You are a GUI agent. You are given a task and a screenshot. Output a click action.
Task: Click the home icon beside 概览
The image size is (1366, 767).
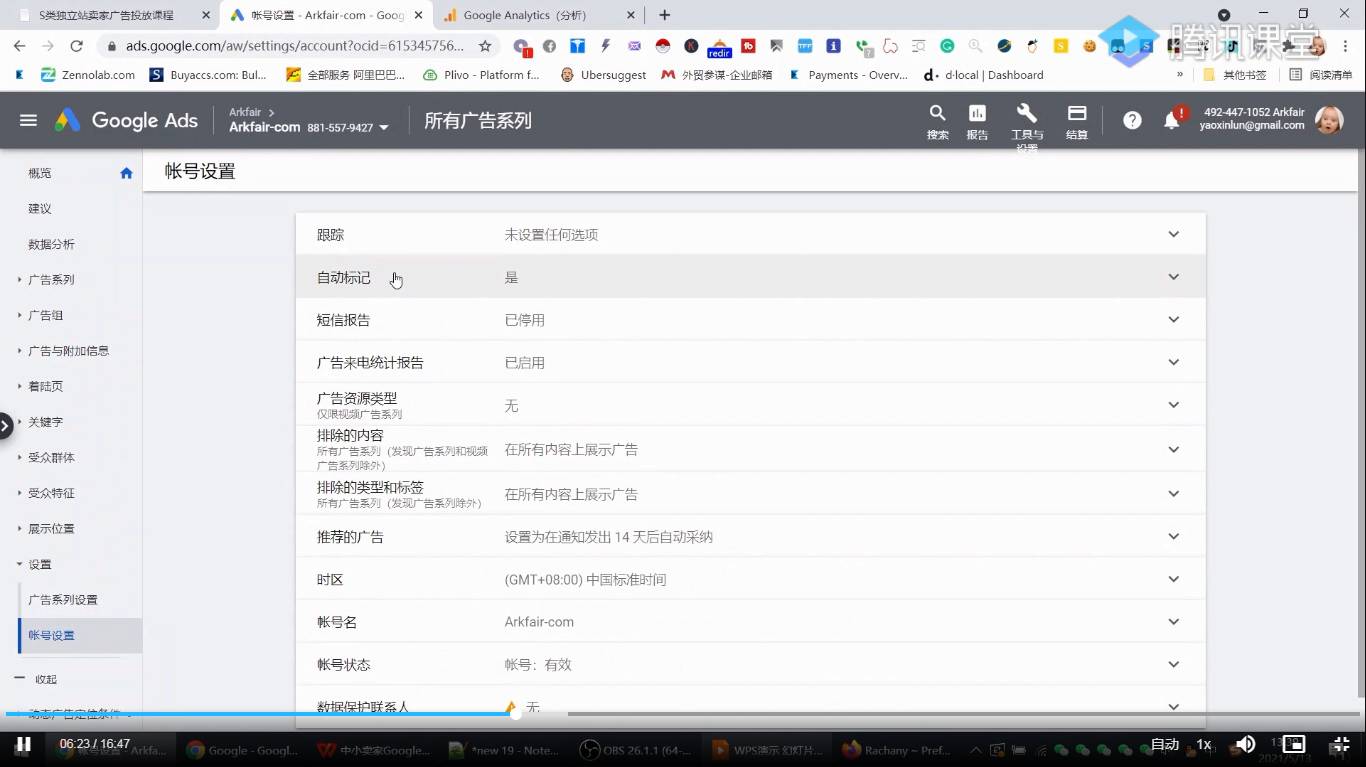tap(126, 172)
